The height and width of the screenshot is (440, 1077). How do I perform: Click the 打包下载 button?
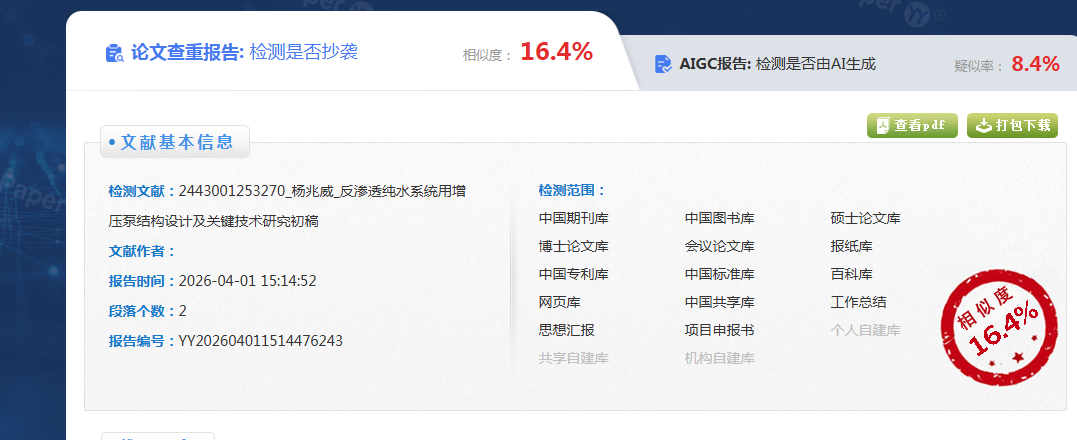1012,126
